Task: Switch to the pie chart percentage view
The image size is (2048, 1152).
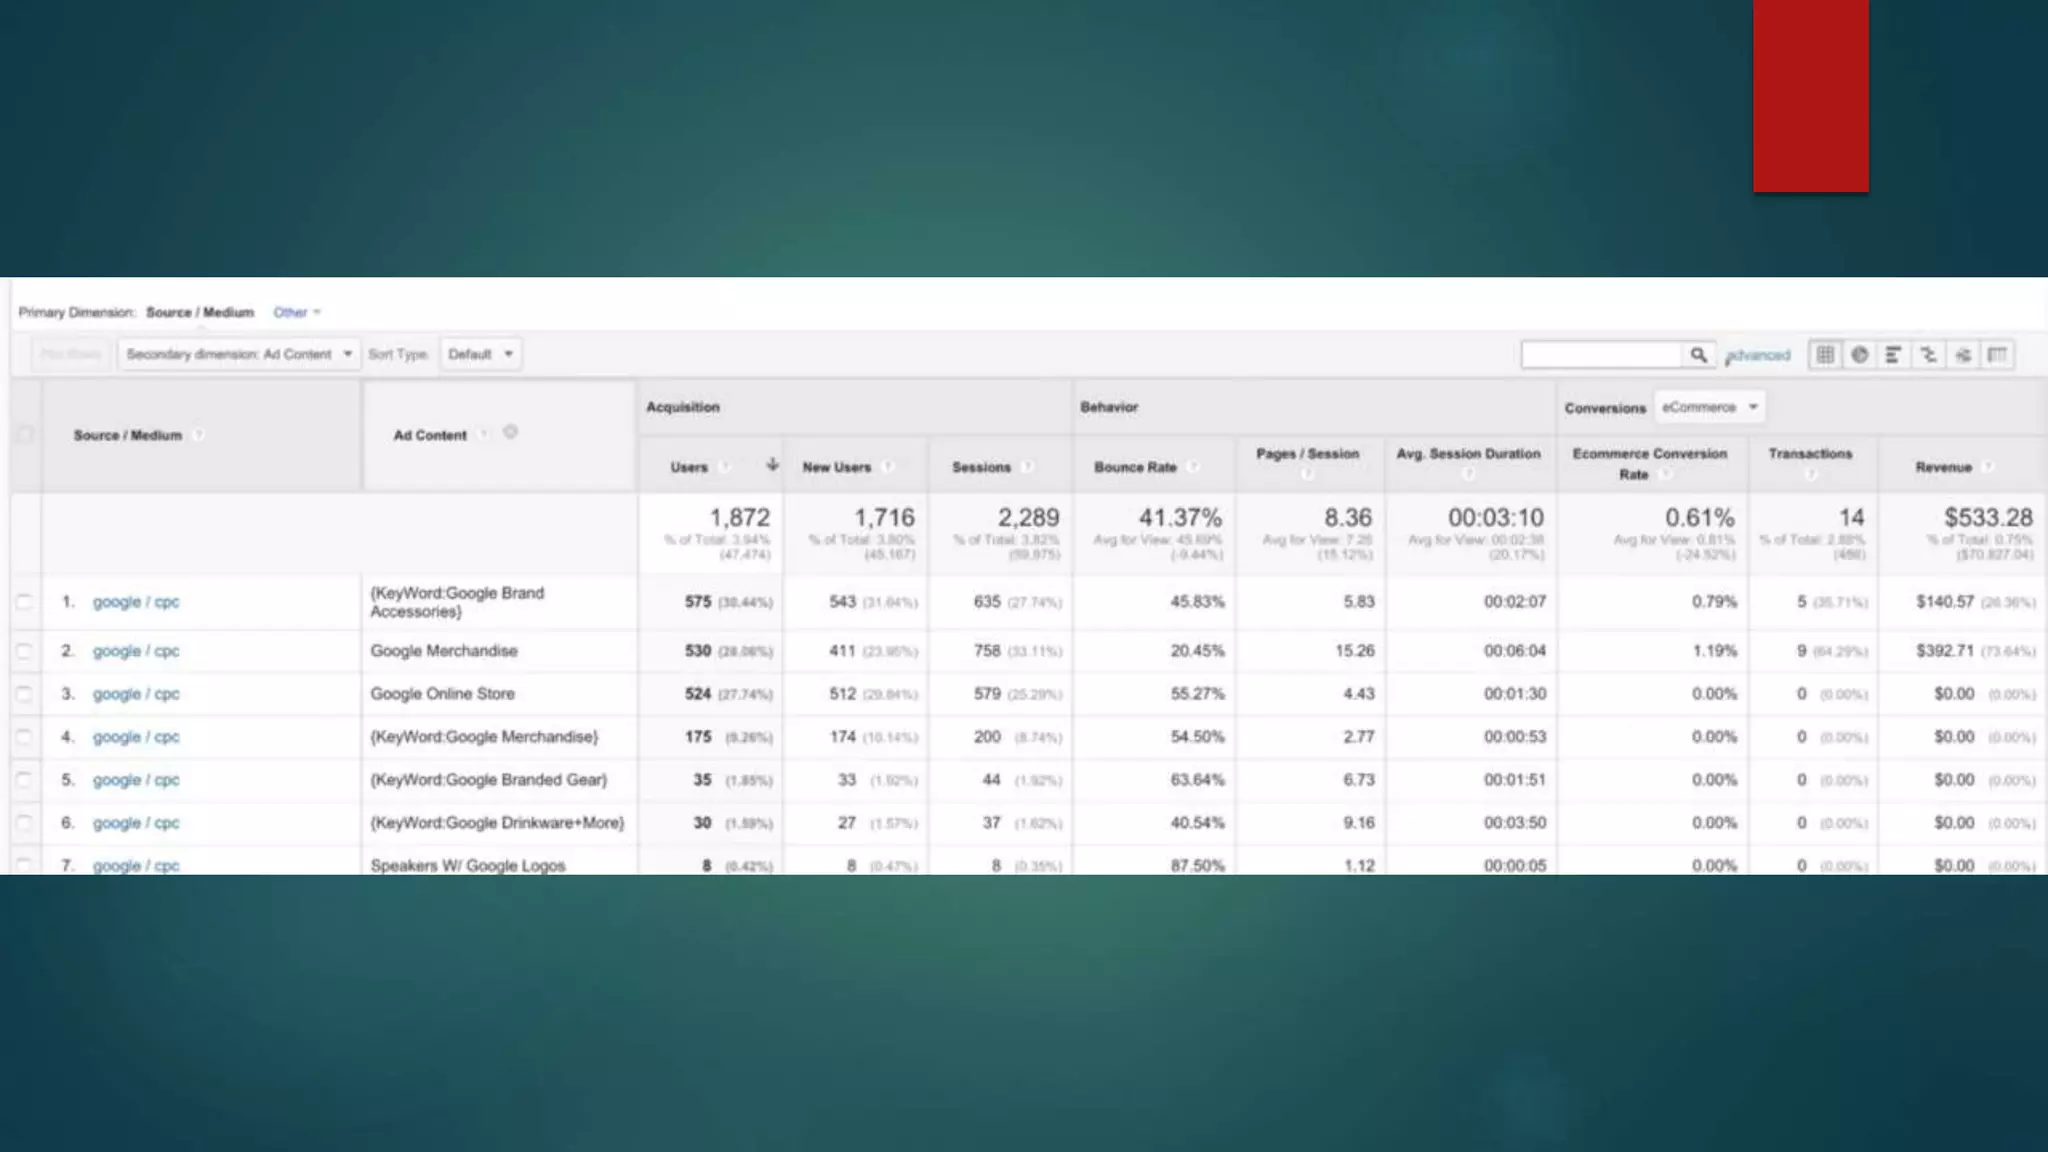Action: tap(1859, 355)
